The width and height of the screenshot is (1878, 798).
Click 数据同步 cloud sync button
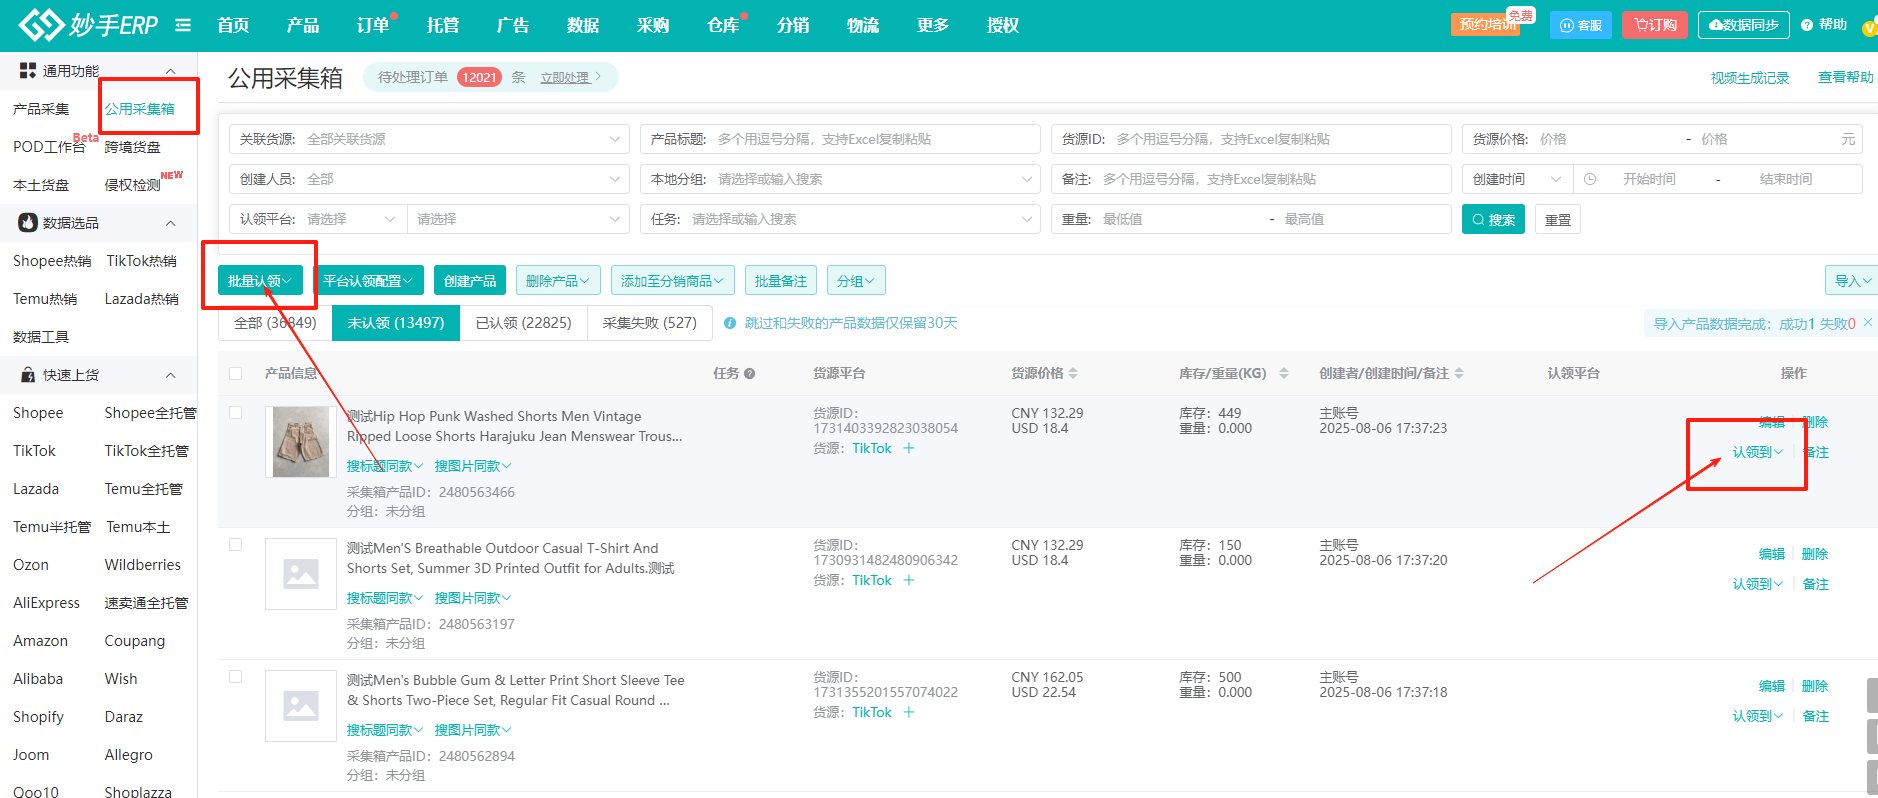click(x=1744, y=25)
